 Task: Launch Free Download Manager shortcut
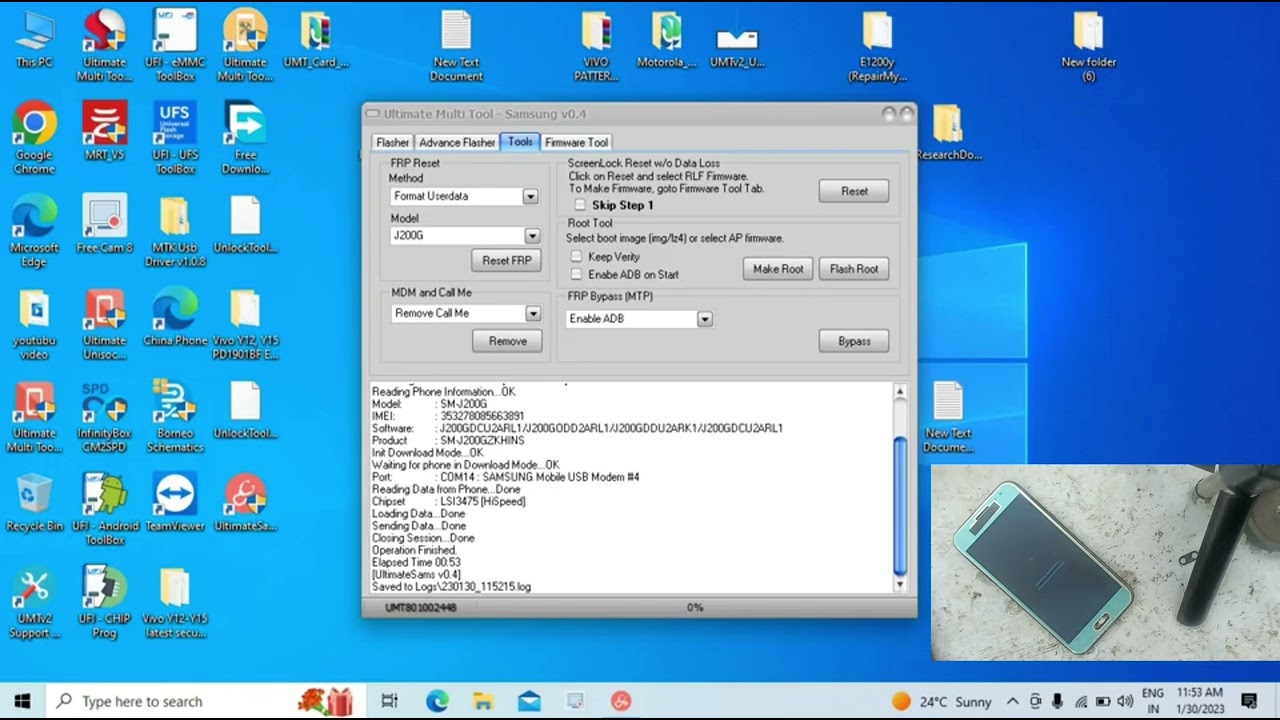tap(245, 138)
